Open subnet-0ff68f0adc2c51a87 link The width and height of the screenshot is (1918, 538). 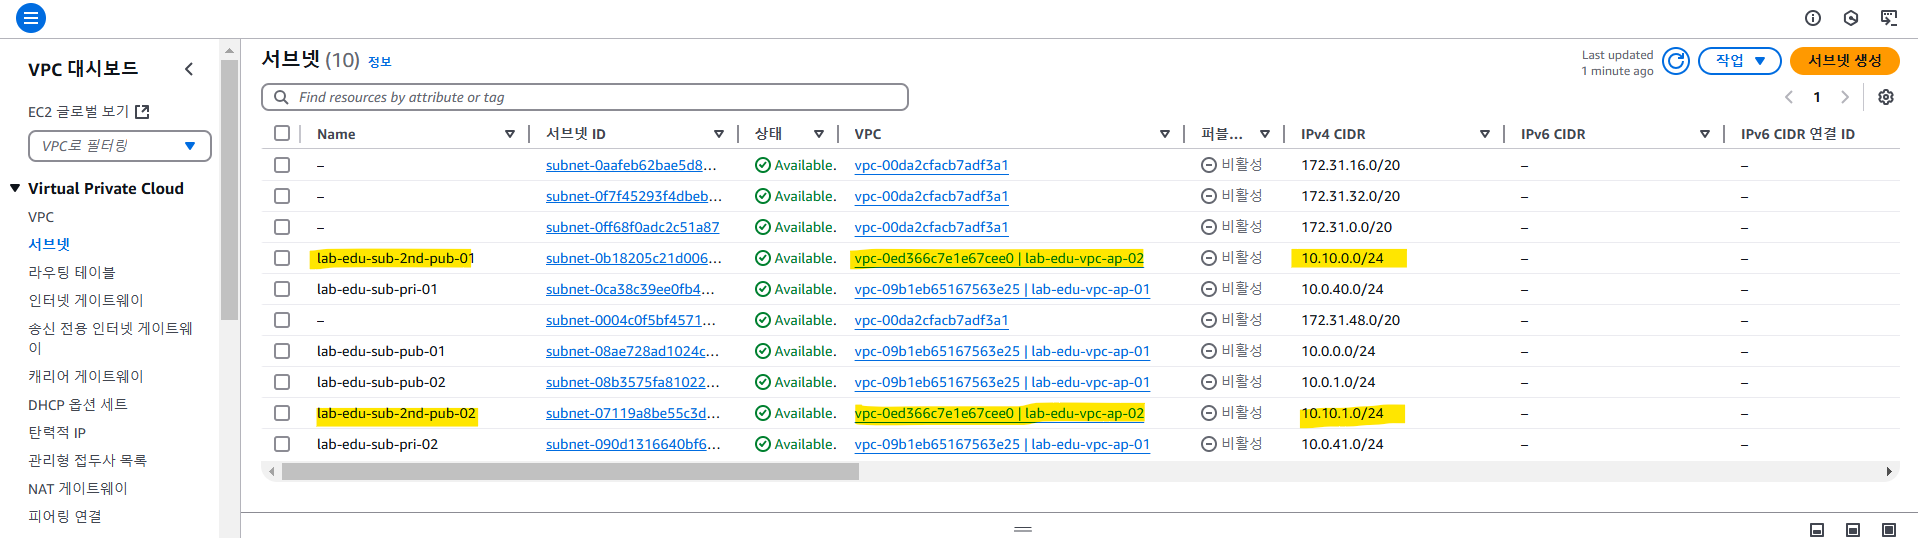[632, 227]
